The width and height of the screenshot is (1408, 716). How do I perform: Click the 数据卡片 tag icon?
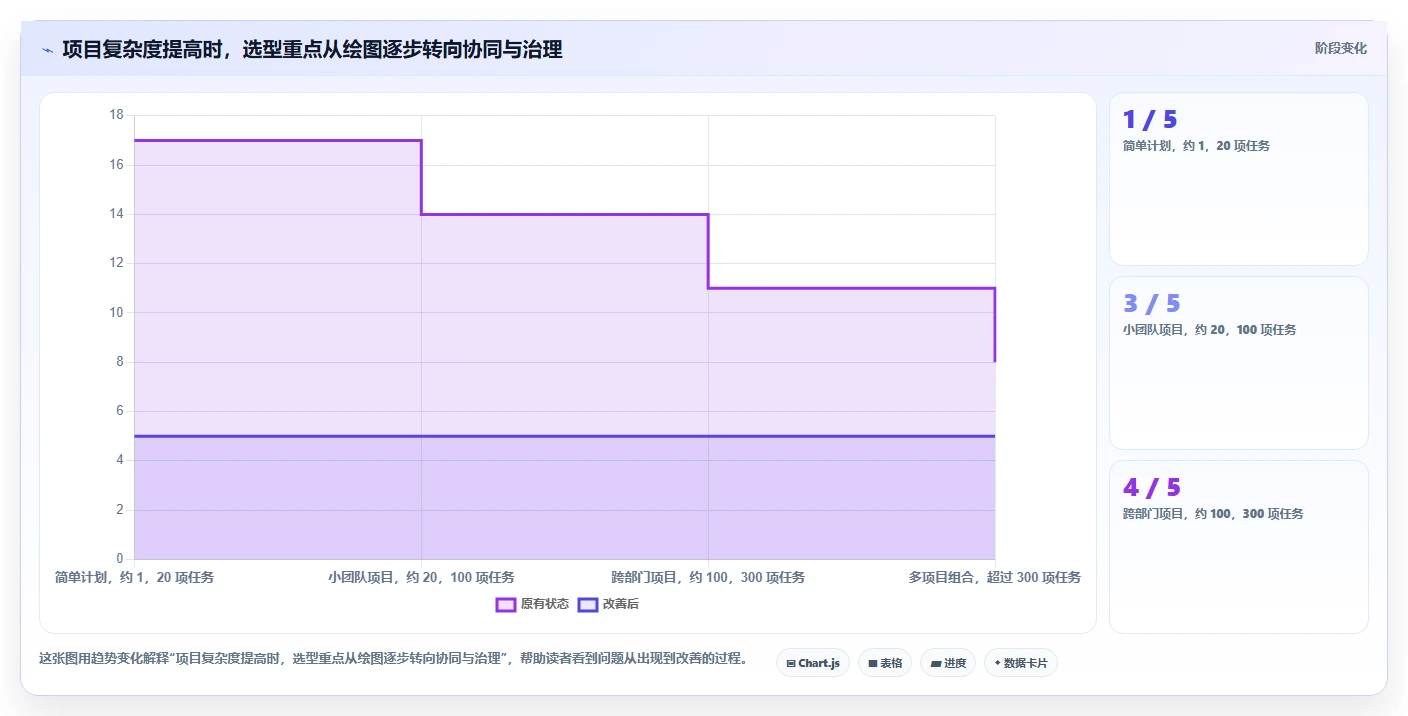998,663
